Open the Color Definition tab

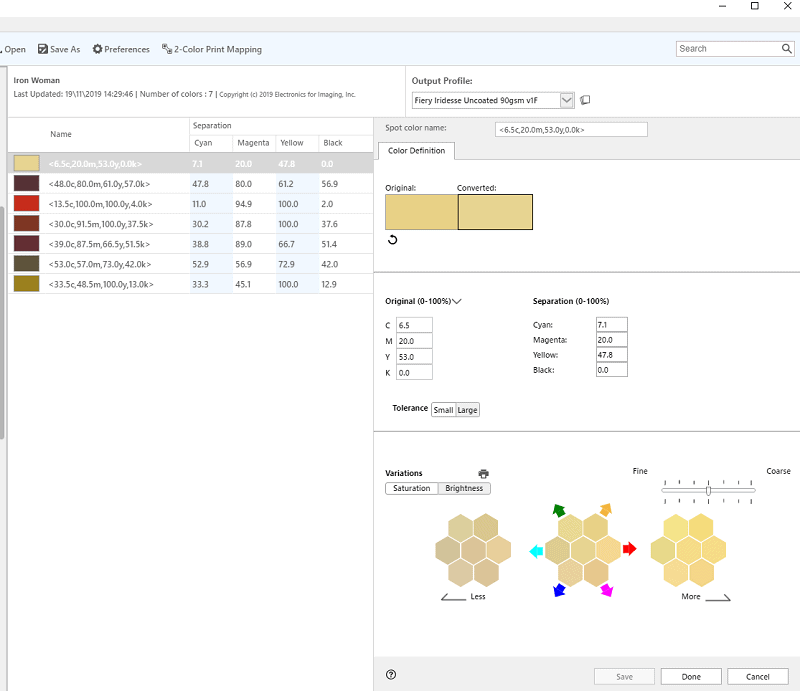[x=416, y=150]
